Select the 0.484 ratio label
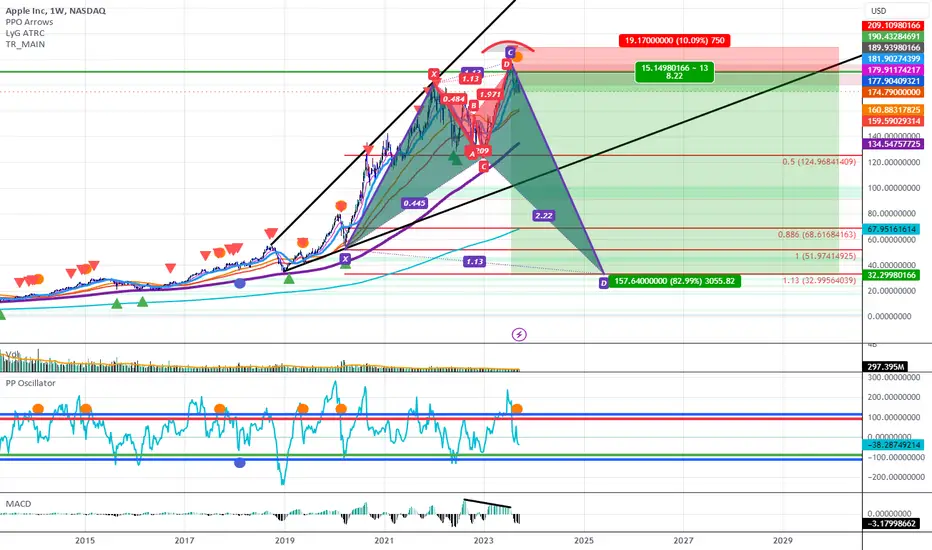The width and height of the screenshot is (932, 550). pos(454,99)
